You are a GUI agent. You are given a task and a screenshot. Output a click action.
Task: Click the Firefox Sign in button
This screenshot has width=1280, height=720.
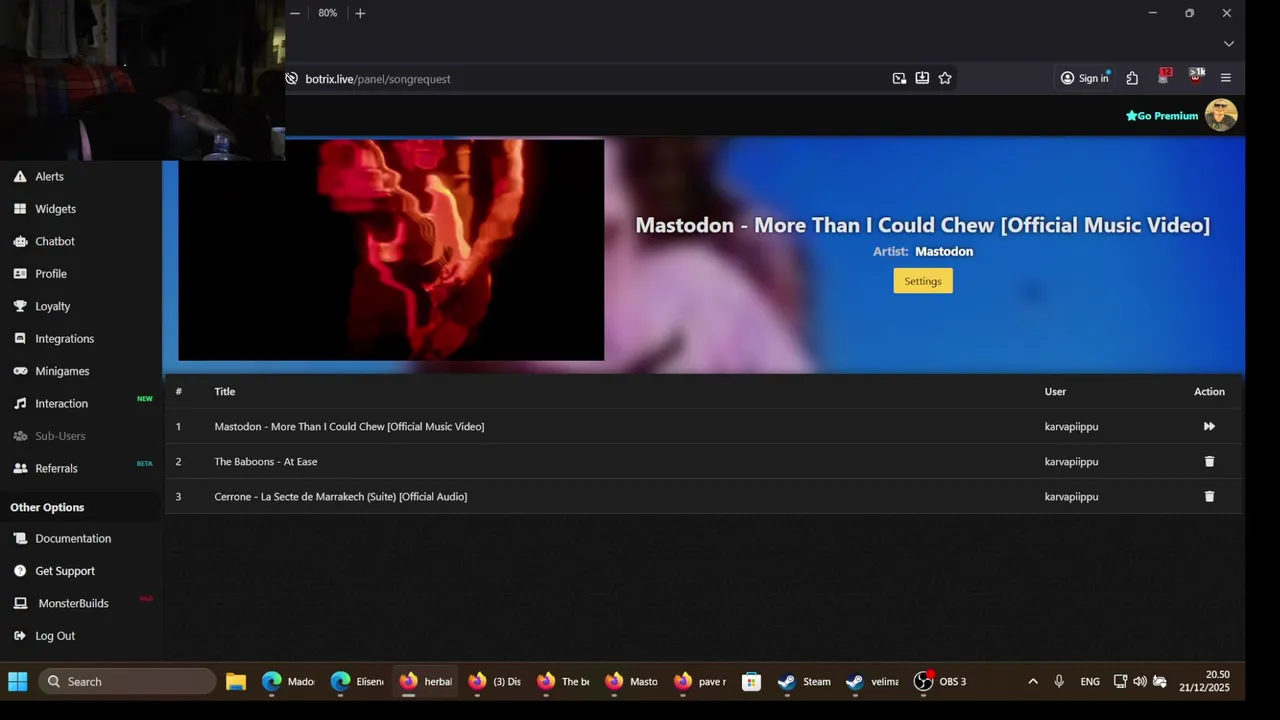pos(1085,78)
